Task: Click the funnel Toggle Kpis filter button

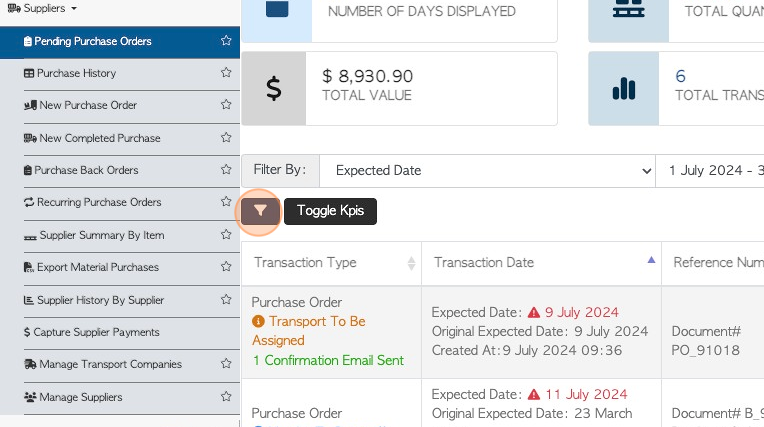Action: click(x=260, y=211)
